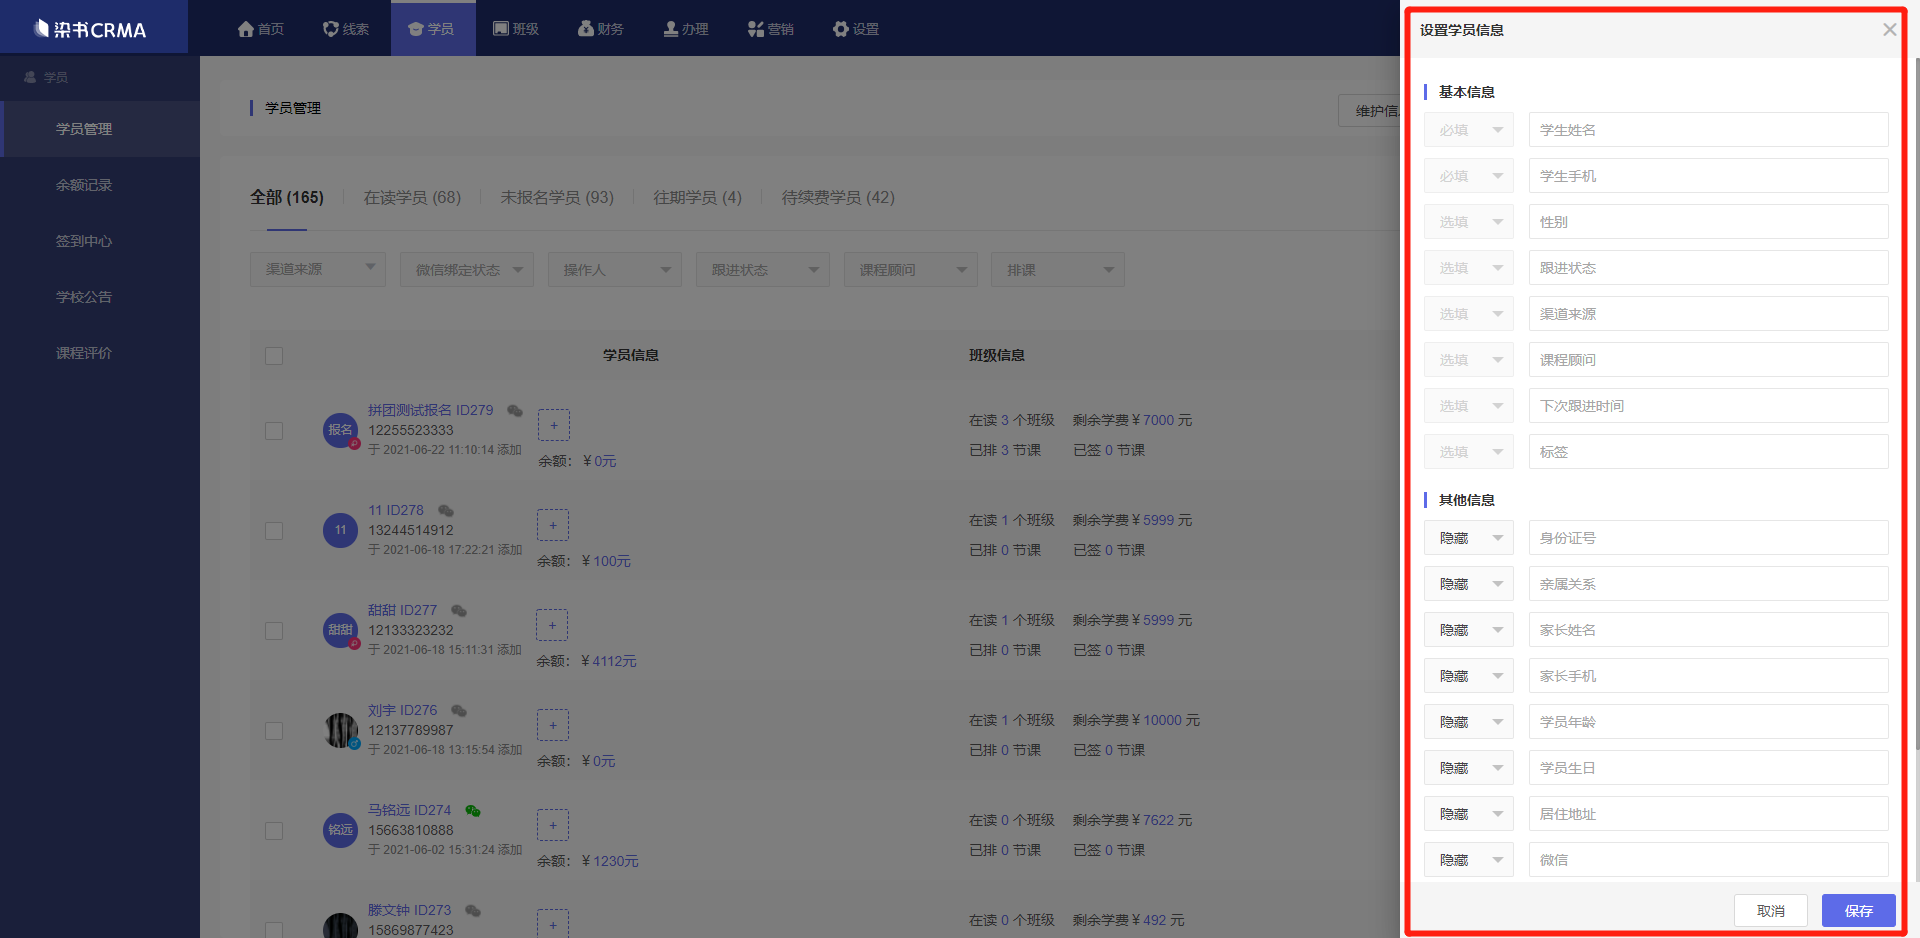
Task: Open the 选填 dropdown for 标签
Action: (1469, 452)
